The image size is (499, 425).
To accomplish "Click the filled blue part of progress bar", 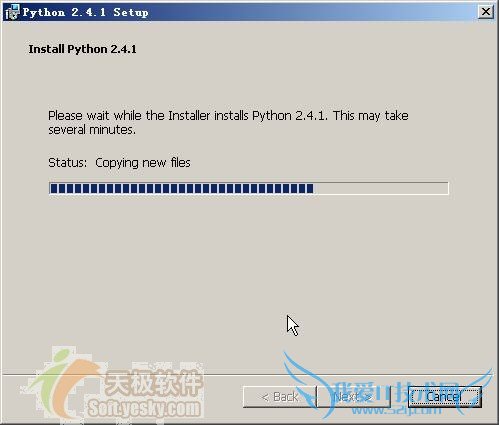I will (181, 188).
